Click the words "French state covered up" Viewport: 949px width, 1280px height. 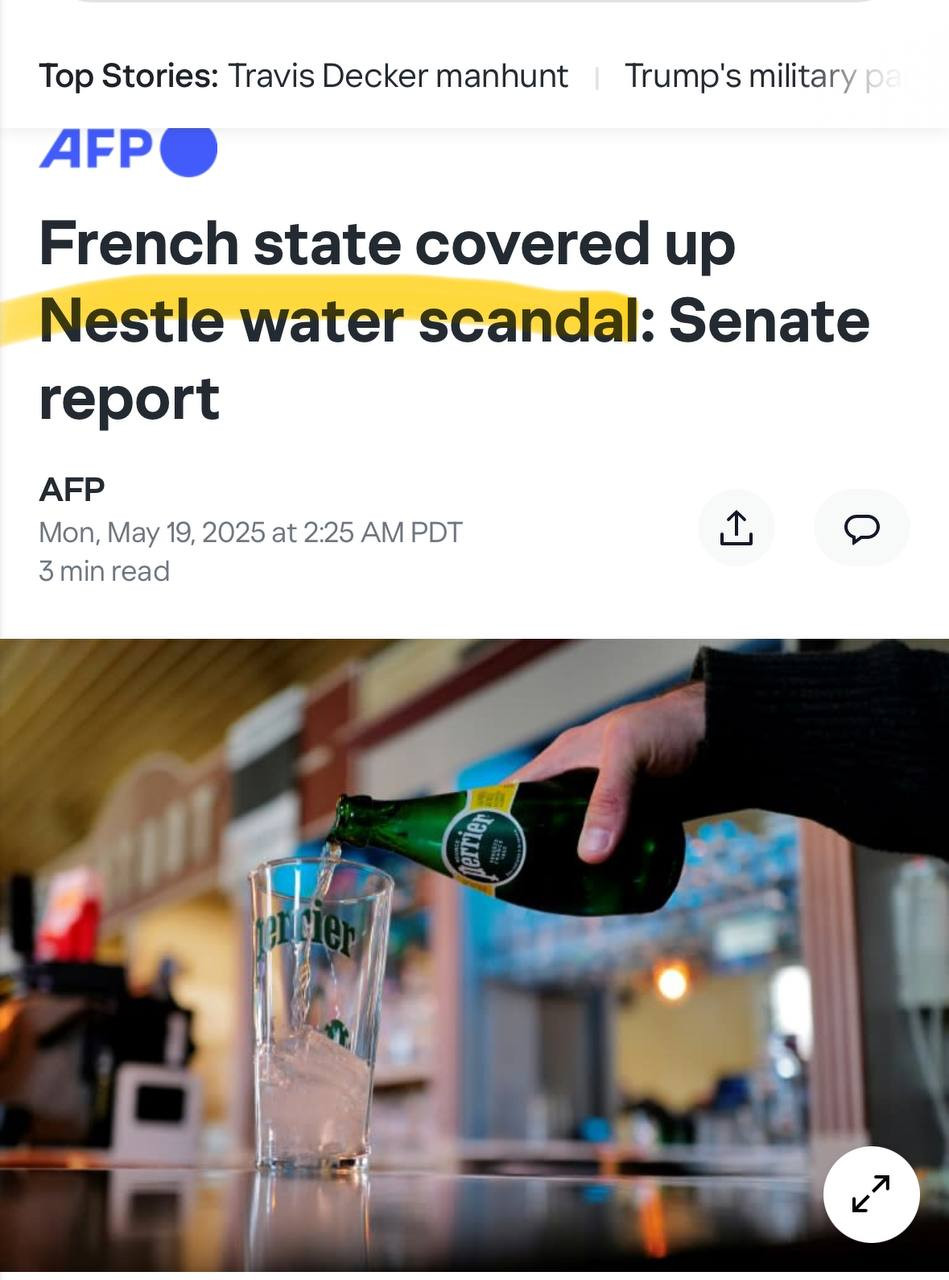(x=386, y=244)
